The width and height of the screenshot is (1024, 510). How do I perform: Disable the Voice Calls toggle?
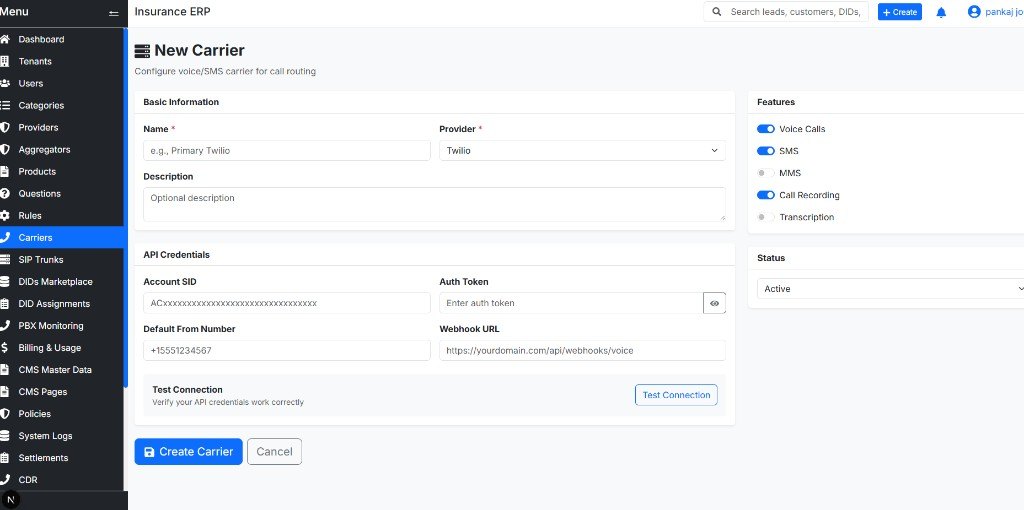tap(765, 129)
